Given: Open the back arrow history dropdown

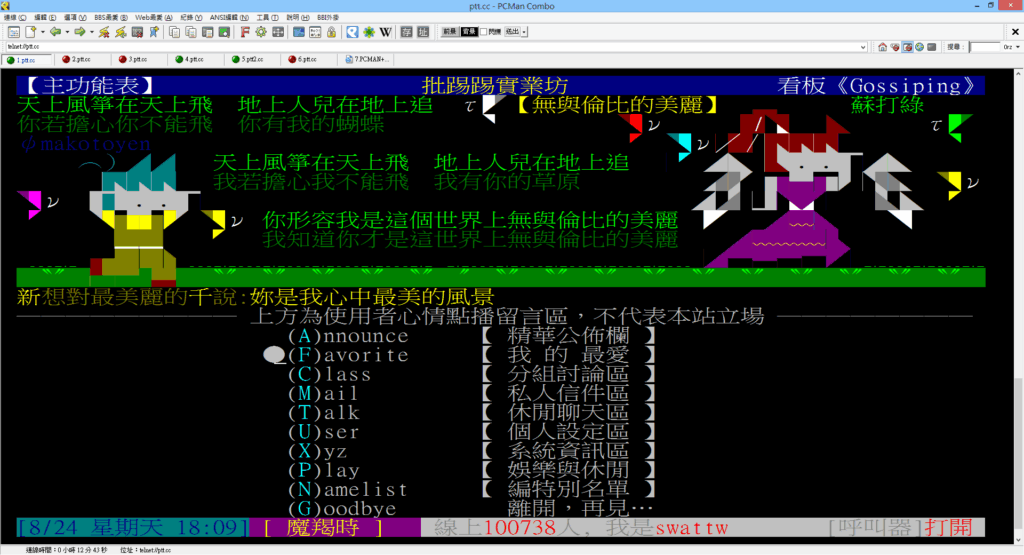Looking at the screenshot, I should click(67, 32).
